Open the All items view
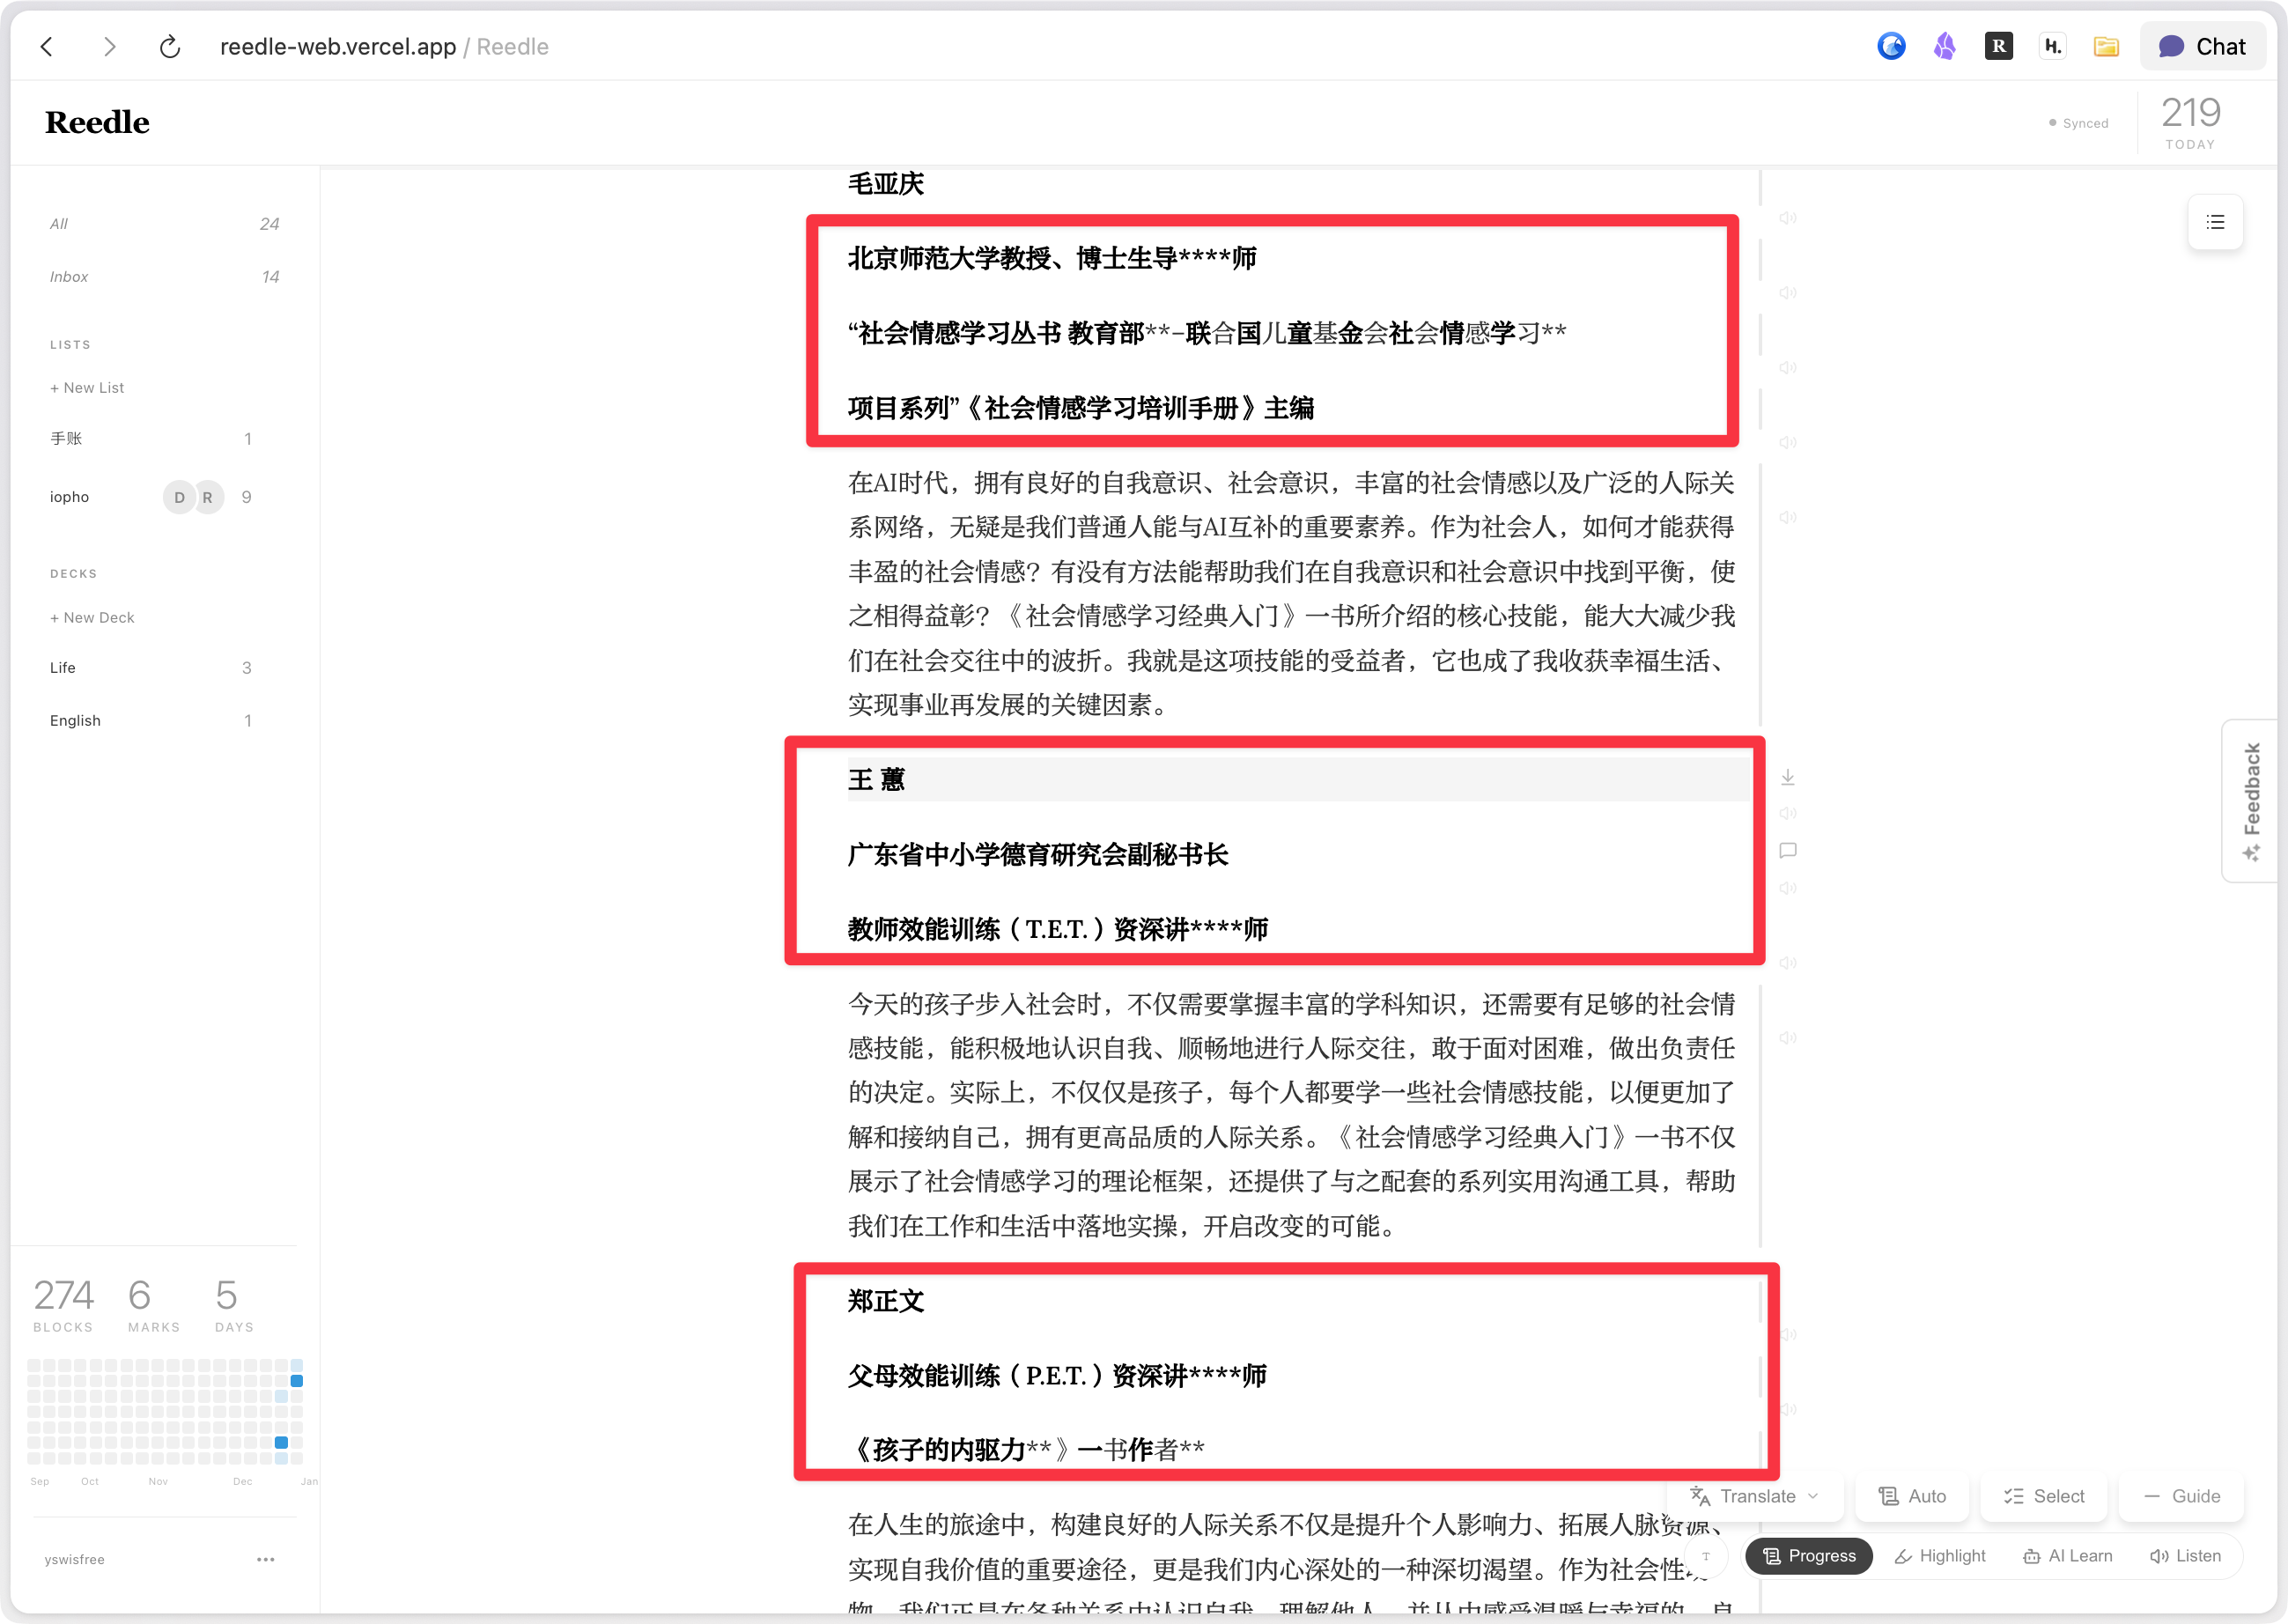 pyautogui.click(x=164, y=224)
